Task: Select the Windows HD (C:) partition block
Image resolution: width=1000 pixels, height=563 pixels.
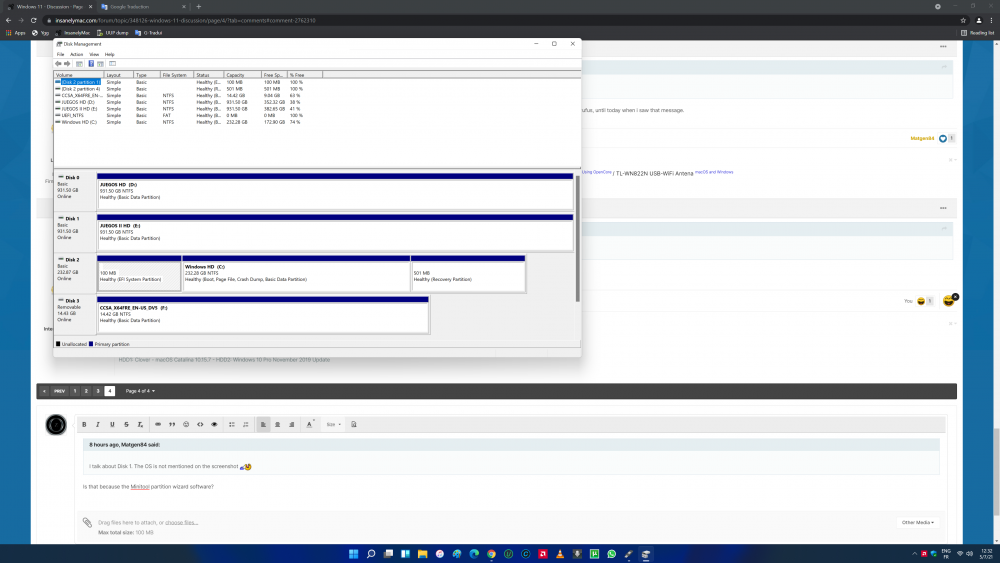Action: click(x=297, y=274)
